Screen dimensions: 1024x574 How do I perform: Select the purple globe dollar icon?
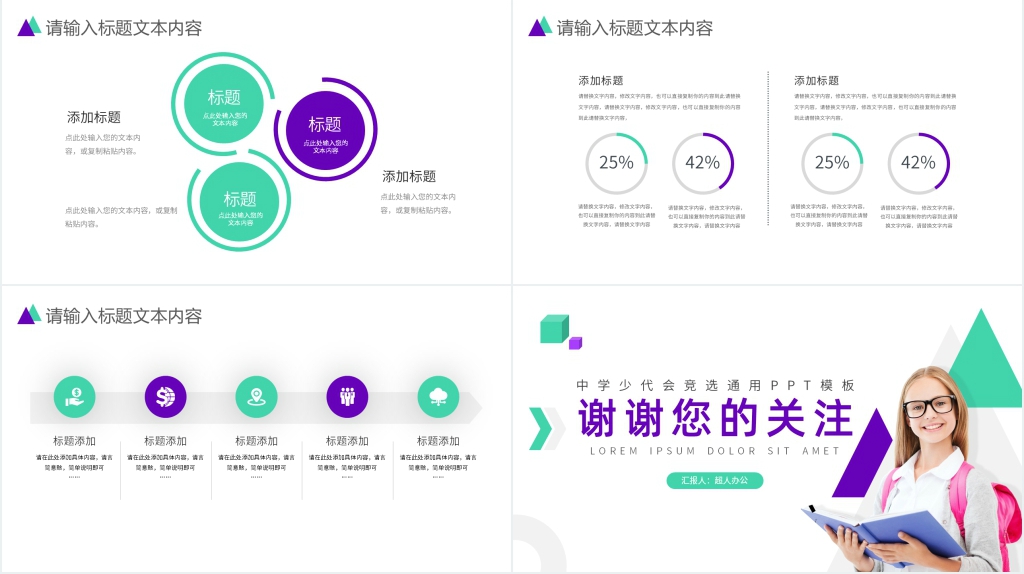point(165,396)
